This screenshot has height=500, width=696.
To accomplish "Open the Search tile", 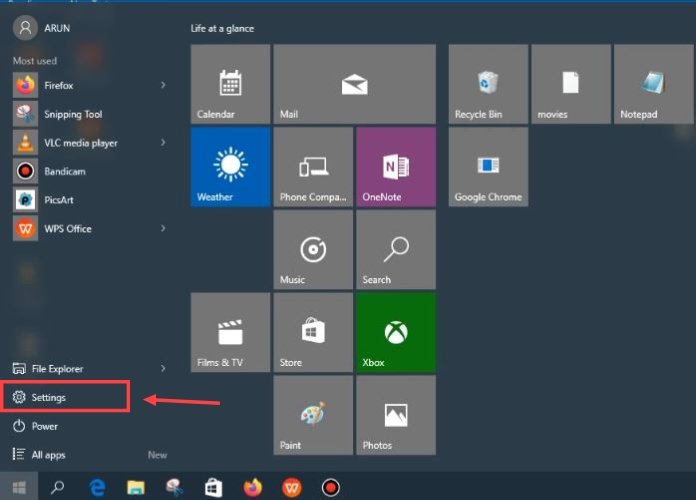I will point(396,250).
